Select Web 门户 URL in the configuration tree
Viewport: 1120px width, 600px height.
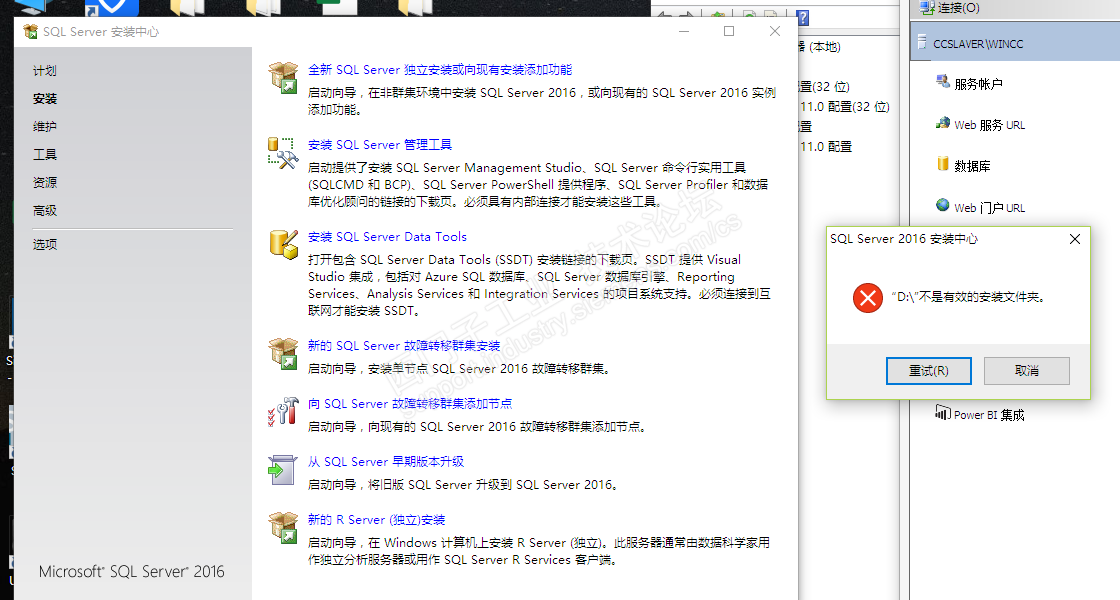click(989, 208)
